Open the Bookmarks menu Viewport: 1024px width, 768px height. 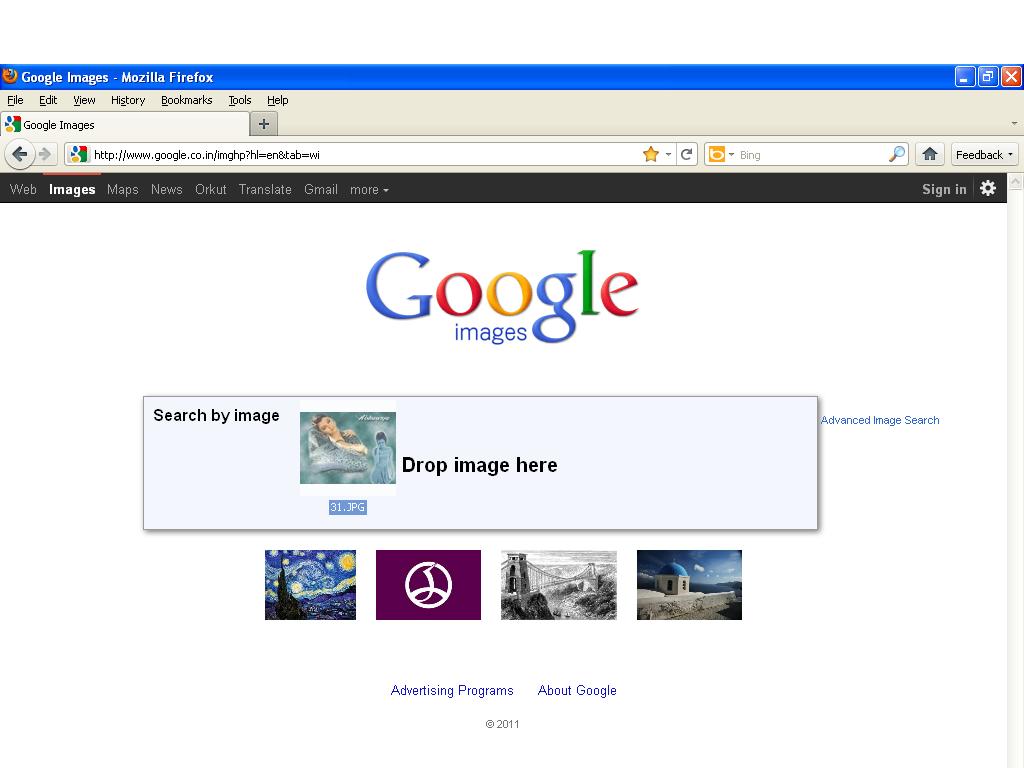[187, 100]
